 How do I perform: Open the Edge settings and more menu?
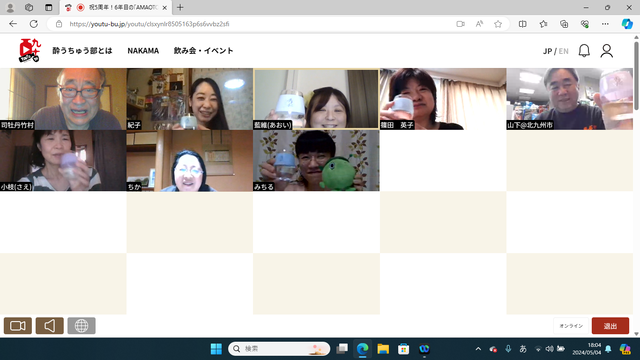605,24
